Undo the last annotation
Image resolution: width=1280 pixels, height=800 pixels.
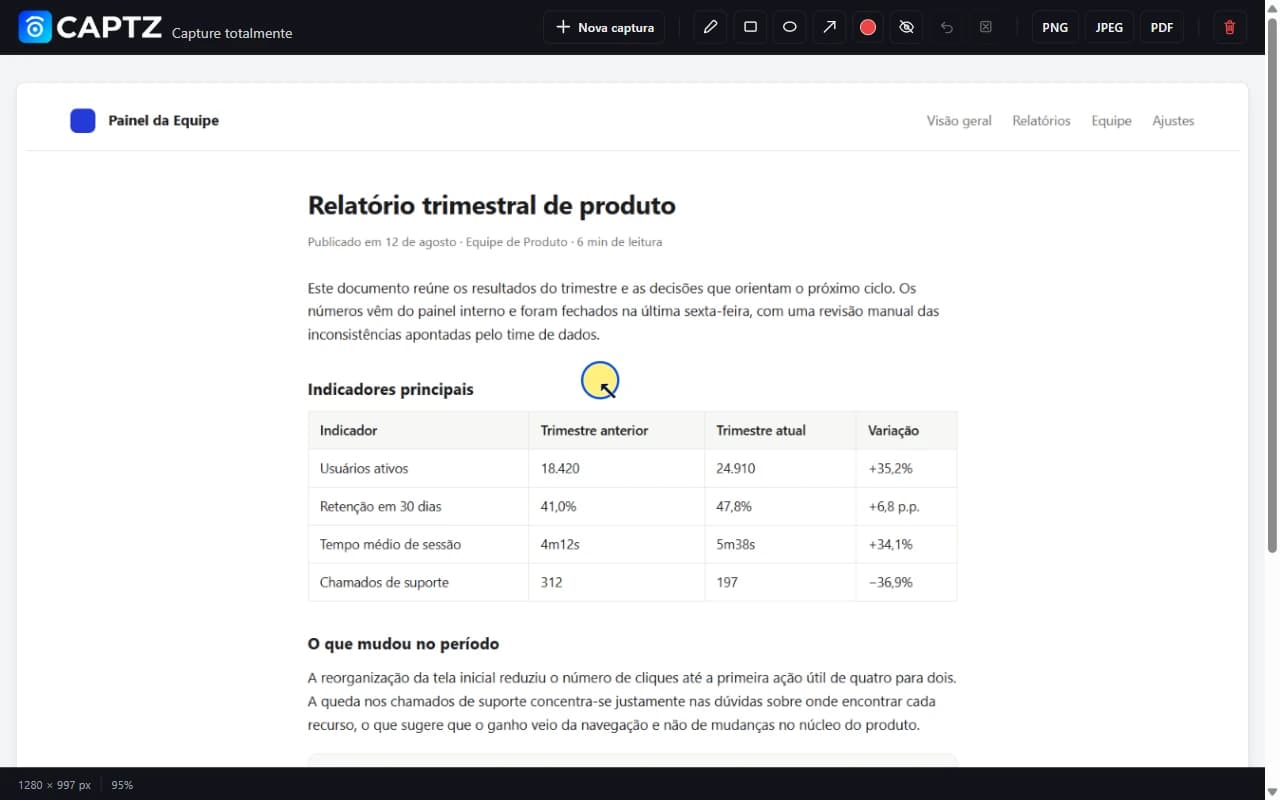(x=947, y=27)
